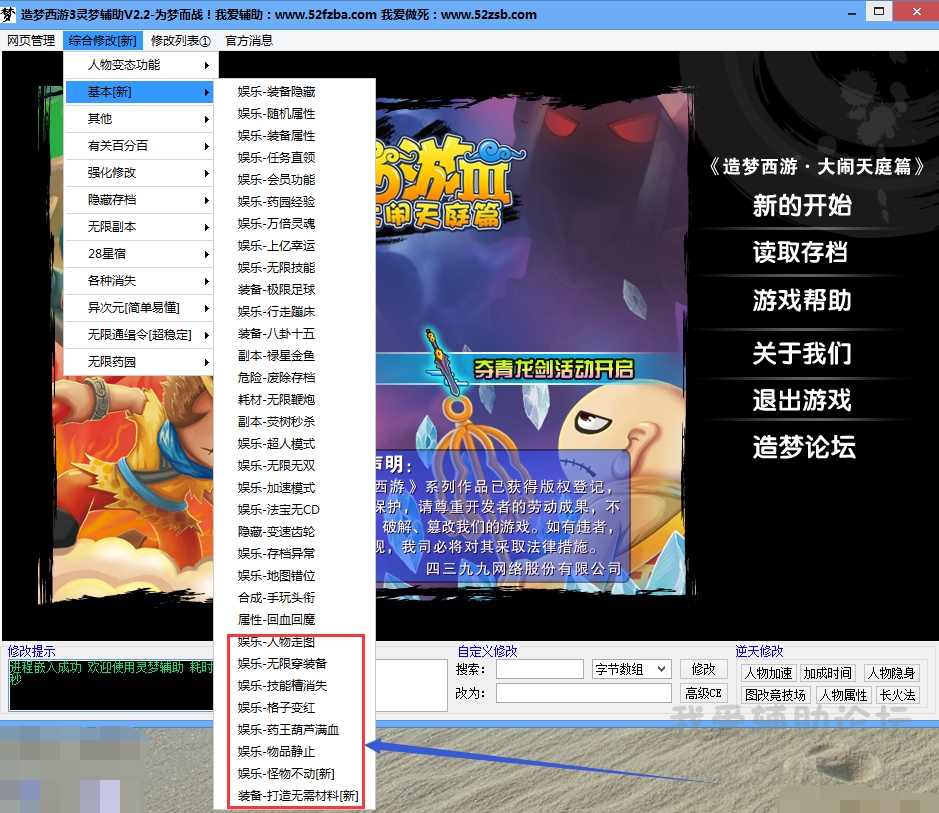Expand the 其他 submenu
Screen dimensions: 939x813
tap(140, 119)
